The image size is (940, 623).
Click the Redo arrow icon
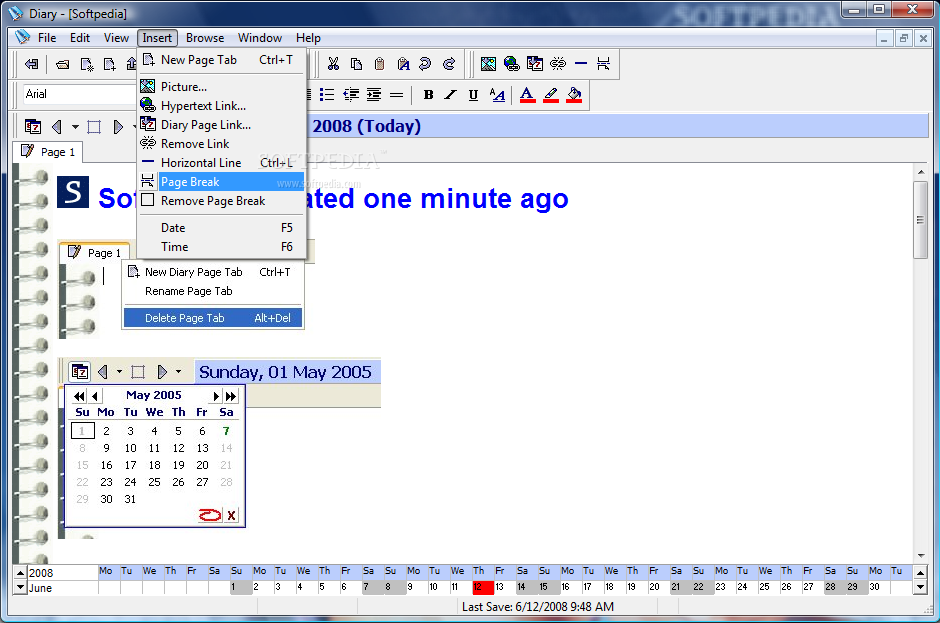[449, 64]
